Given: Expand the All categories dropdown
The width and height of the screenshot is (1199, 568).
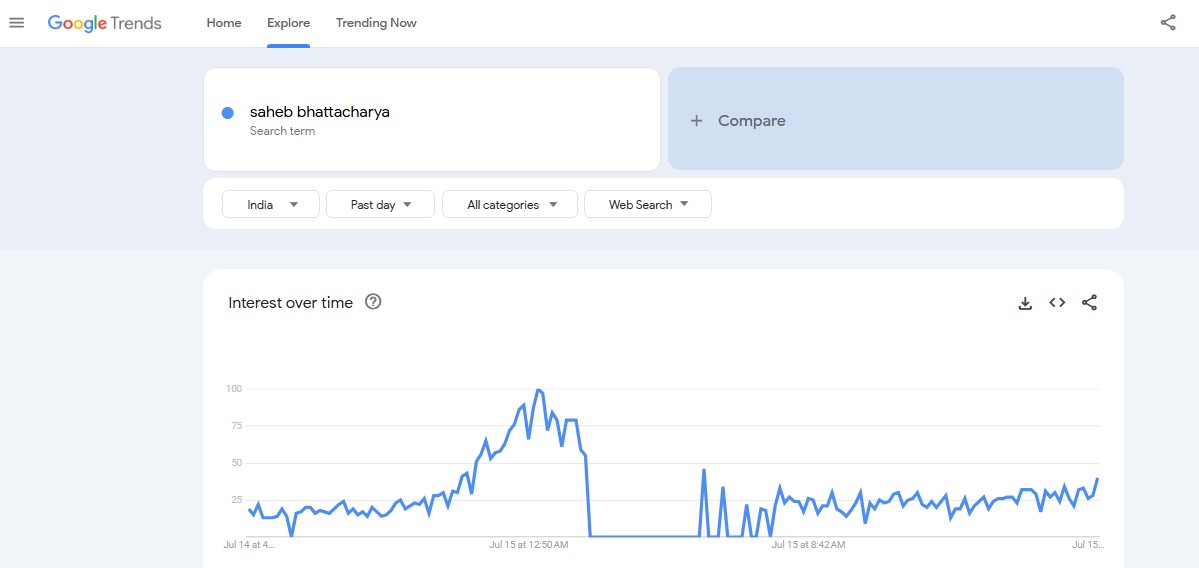Looking at the screenshot, I should (x=510, y=204).
